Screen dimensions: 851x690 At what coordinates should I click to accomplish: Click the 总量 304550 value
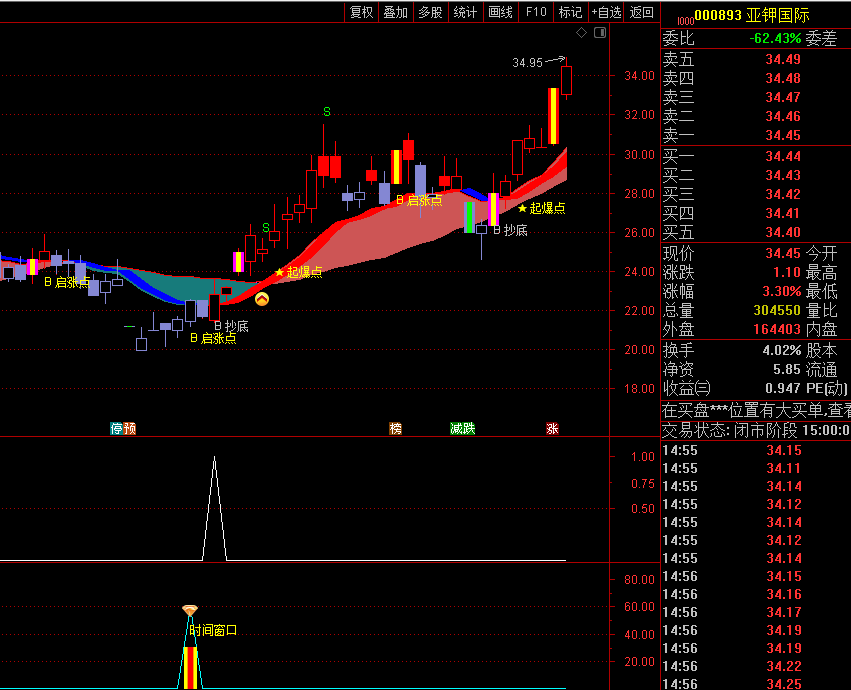777,311
